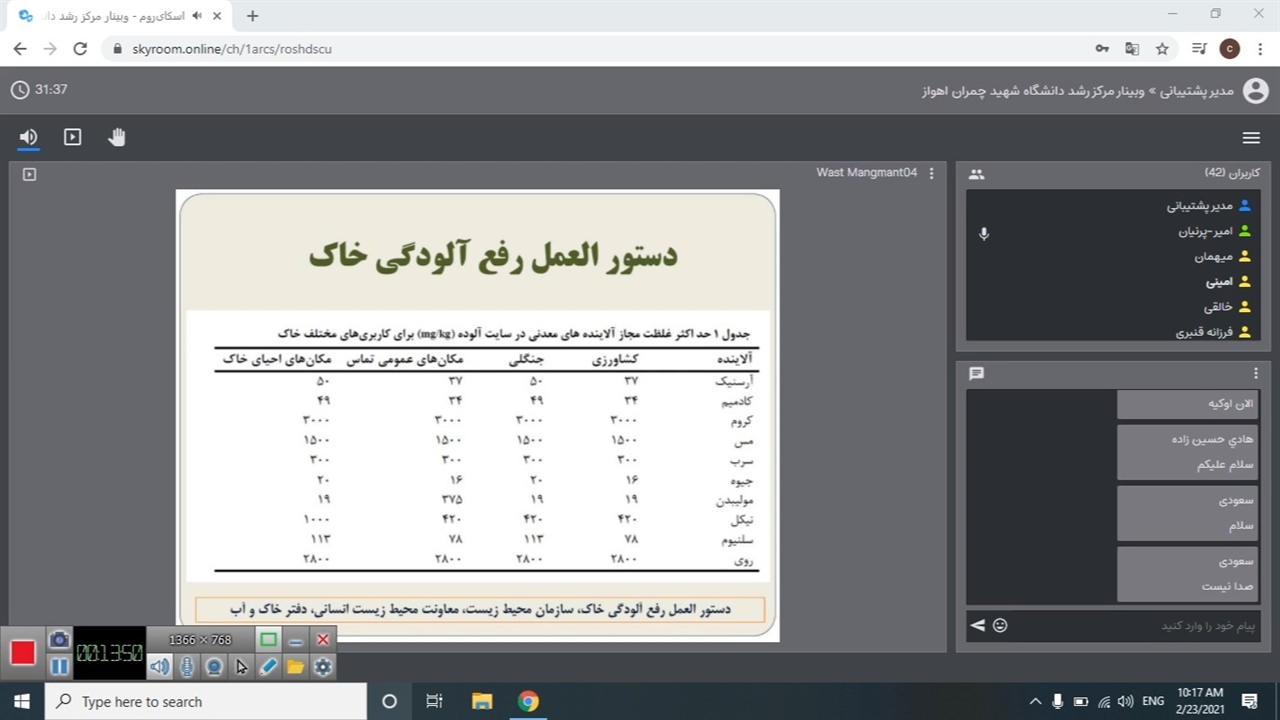Open the recorder settings gear

(x=323, y=666)
